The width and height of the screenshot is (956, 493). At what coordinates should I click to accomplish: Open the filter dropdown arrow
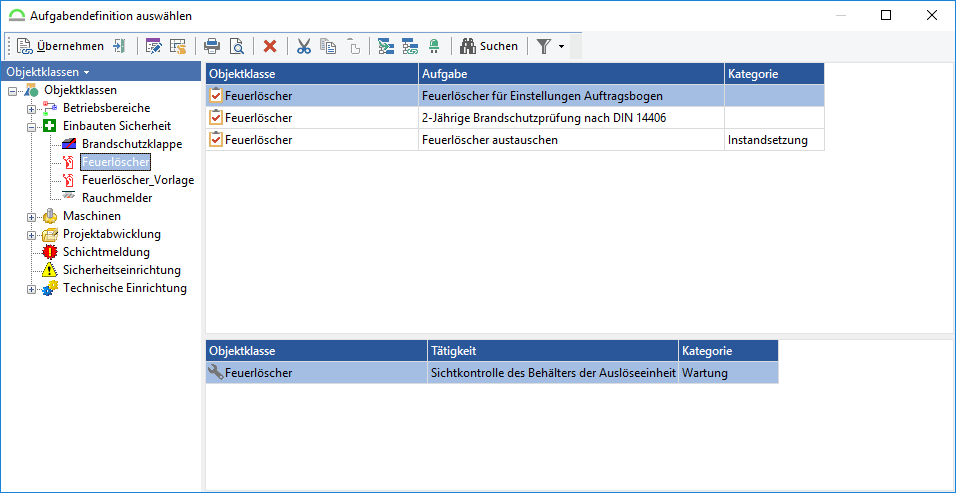tap(561, 46)
